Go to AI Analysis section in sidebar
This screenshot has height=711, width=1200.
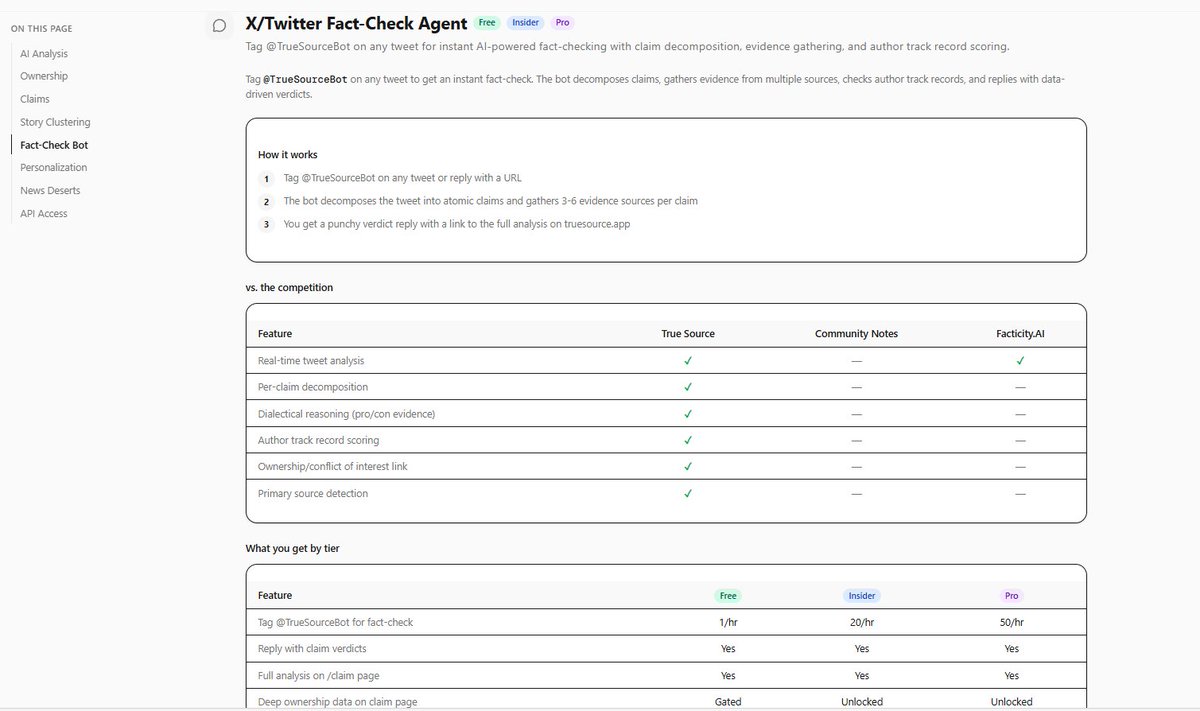click(44, 54)
